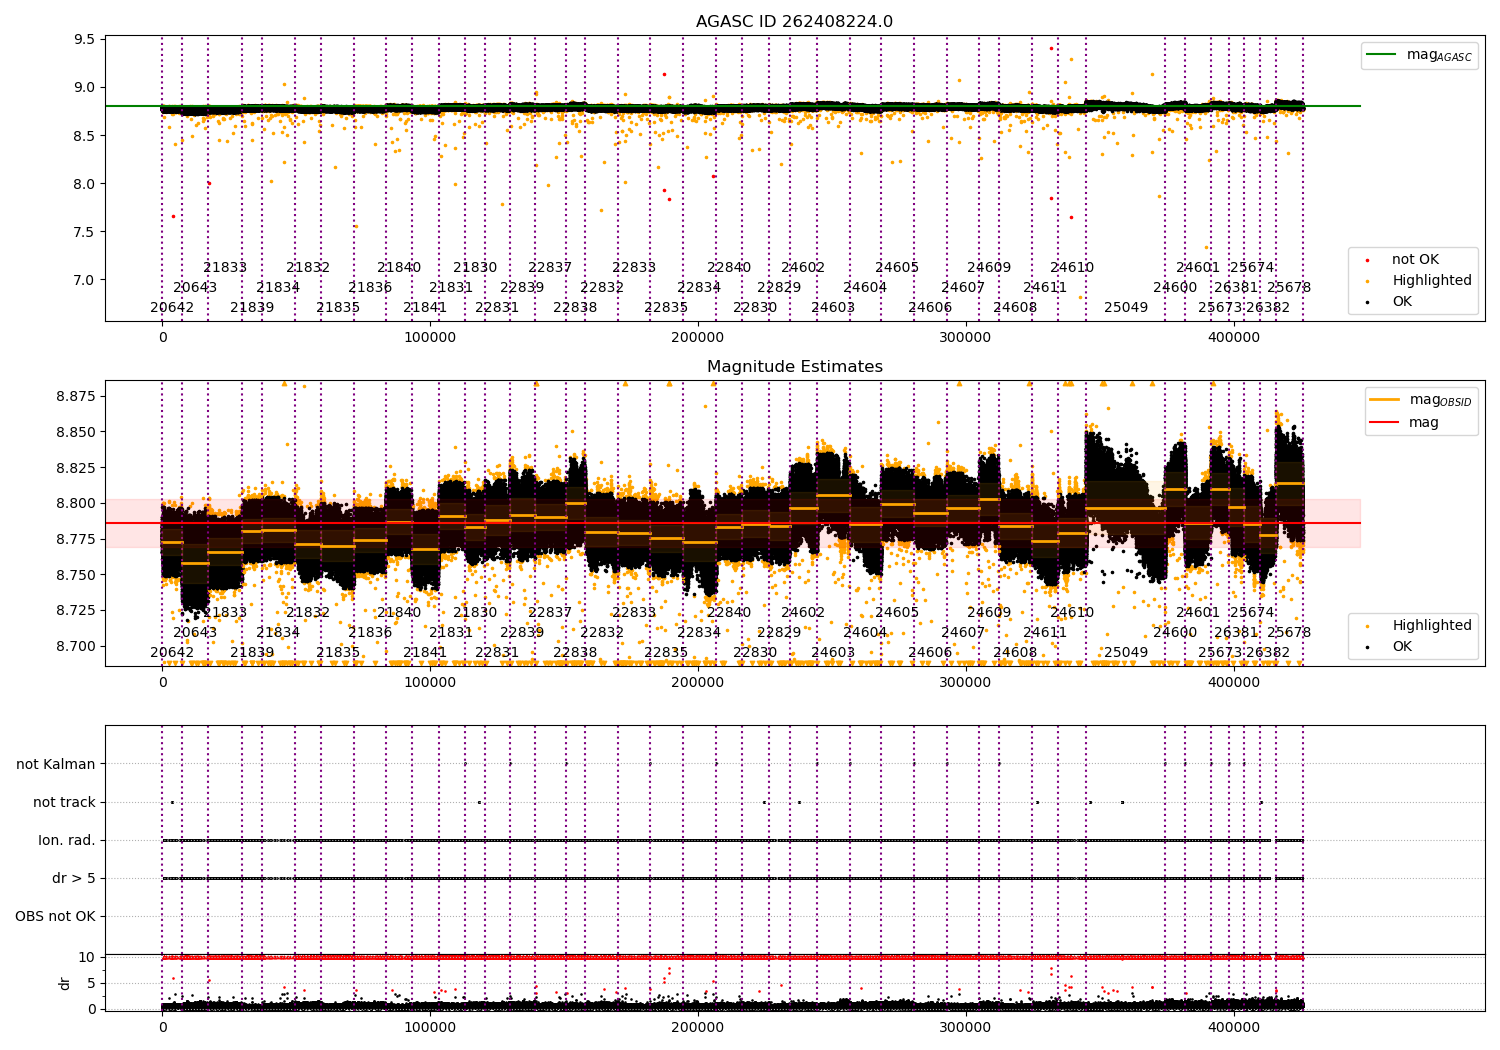
Task: Click obsid label 24611 in Magnitude Estimates plot
Action: click(1045, 633)
